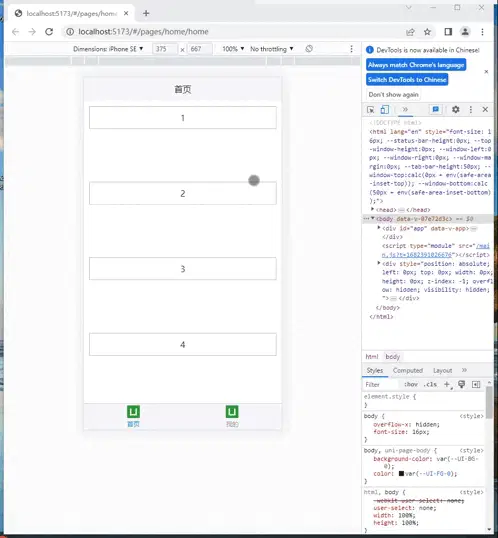Open device toolbar more options menu
Screen dimensions: 498x538
pos(351,49)
